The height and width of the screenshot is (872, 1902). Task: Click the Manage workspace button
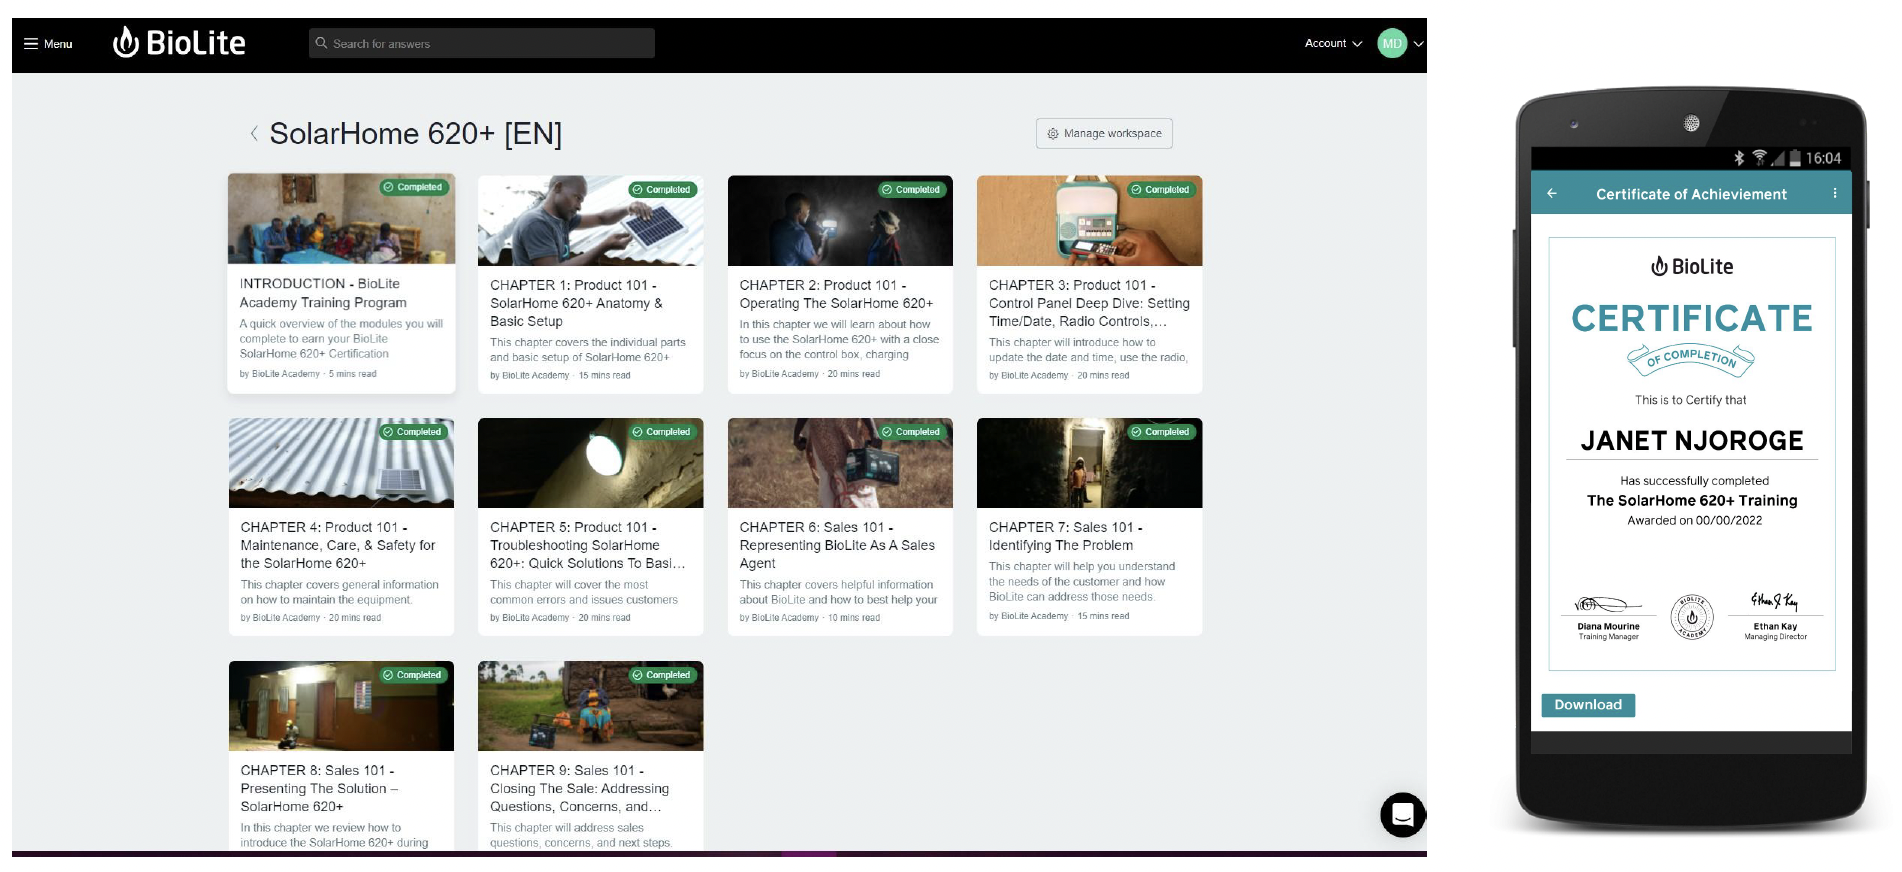pyautogui.click(x=1104, y=133)
